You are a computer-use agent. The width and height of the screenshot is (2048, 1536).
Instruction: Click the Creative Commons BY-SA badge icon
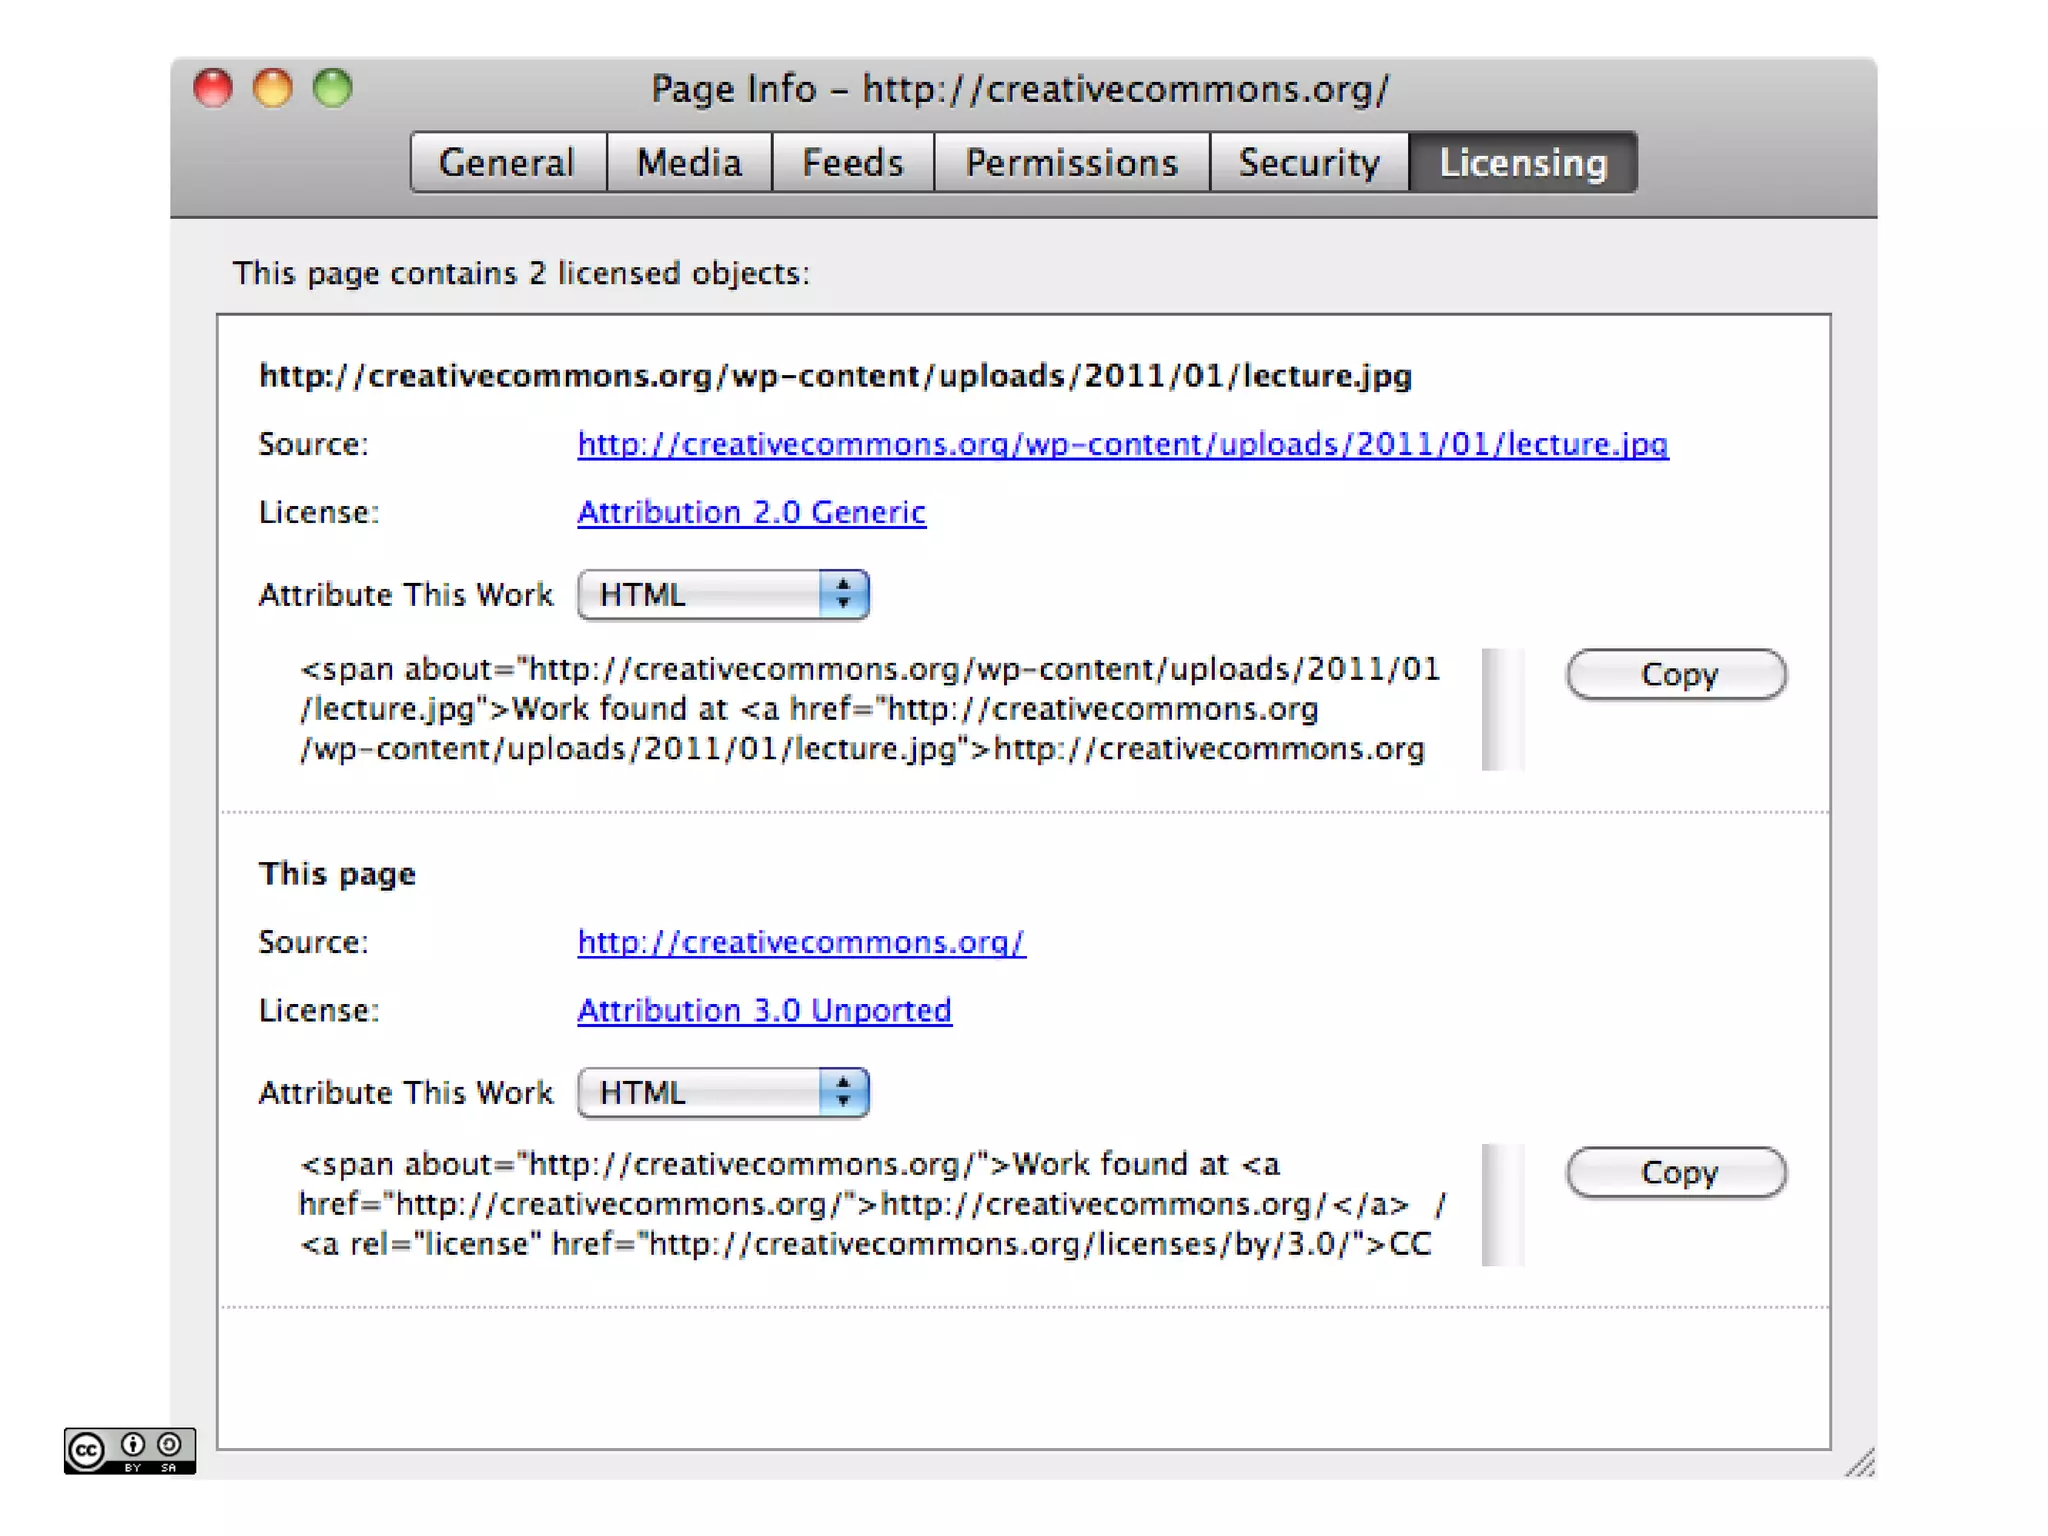[129, 1449]
